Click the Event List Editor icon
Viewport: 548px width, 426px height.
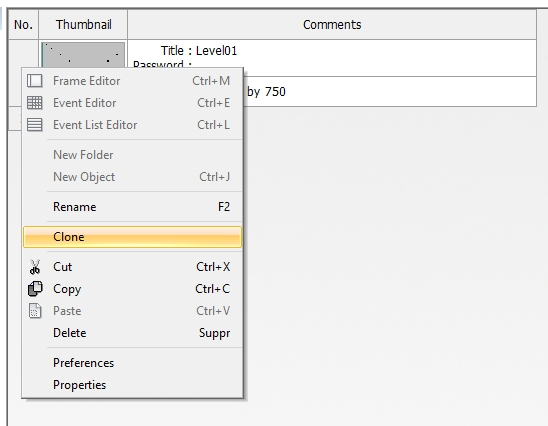point(35,125)
